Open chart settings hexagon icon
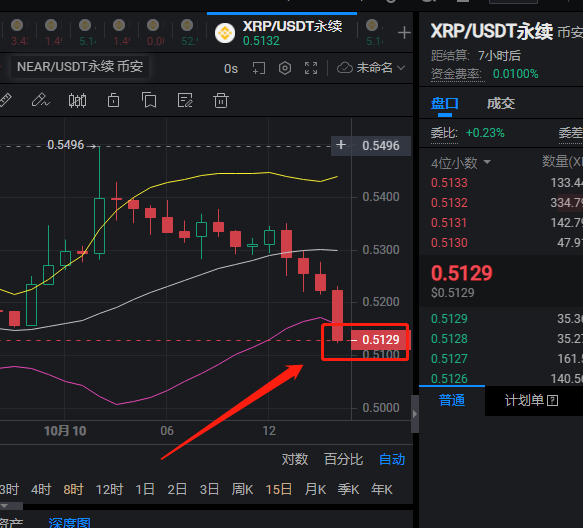Image resolution: width=583 pixels, height=528 pixels. (x=285, y=68)
